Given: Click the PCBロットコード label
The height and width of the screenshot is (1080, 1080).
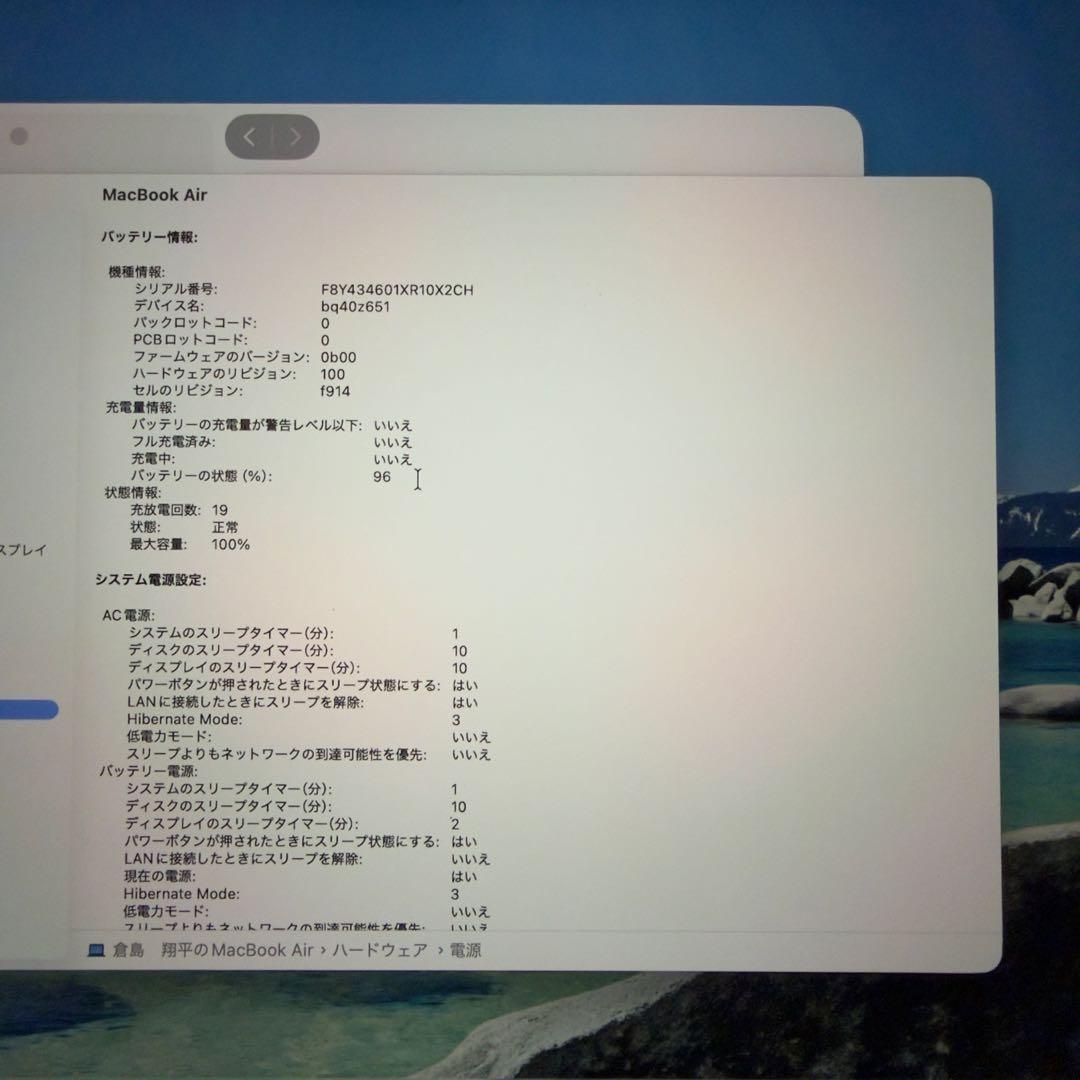Looking at the screenshot, I should pyautogui.click(x=190, y=340).
